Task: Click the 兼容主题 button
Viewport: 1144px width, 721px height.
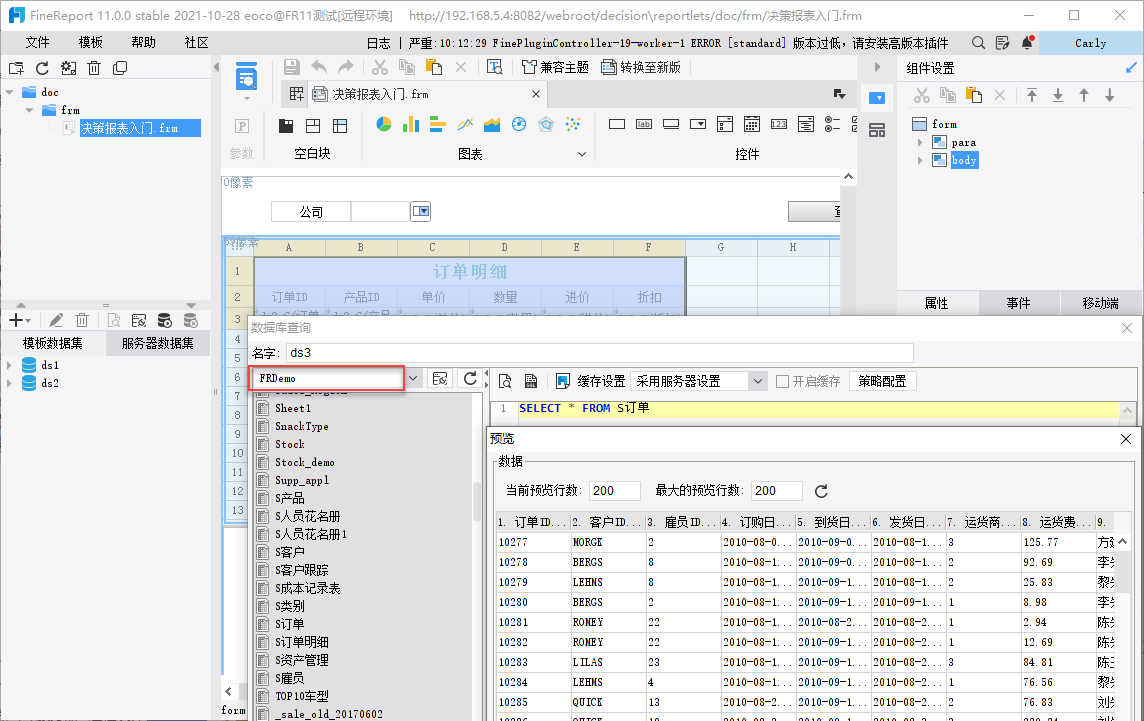Action: tap(556, 67)
